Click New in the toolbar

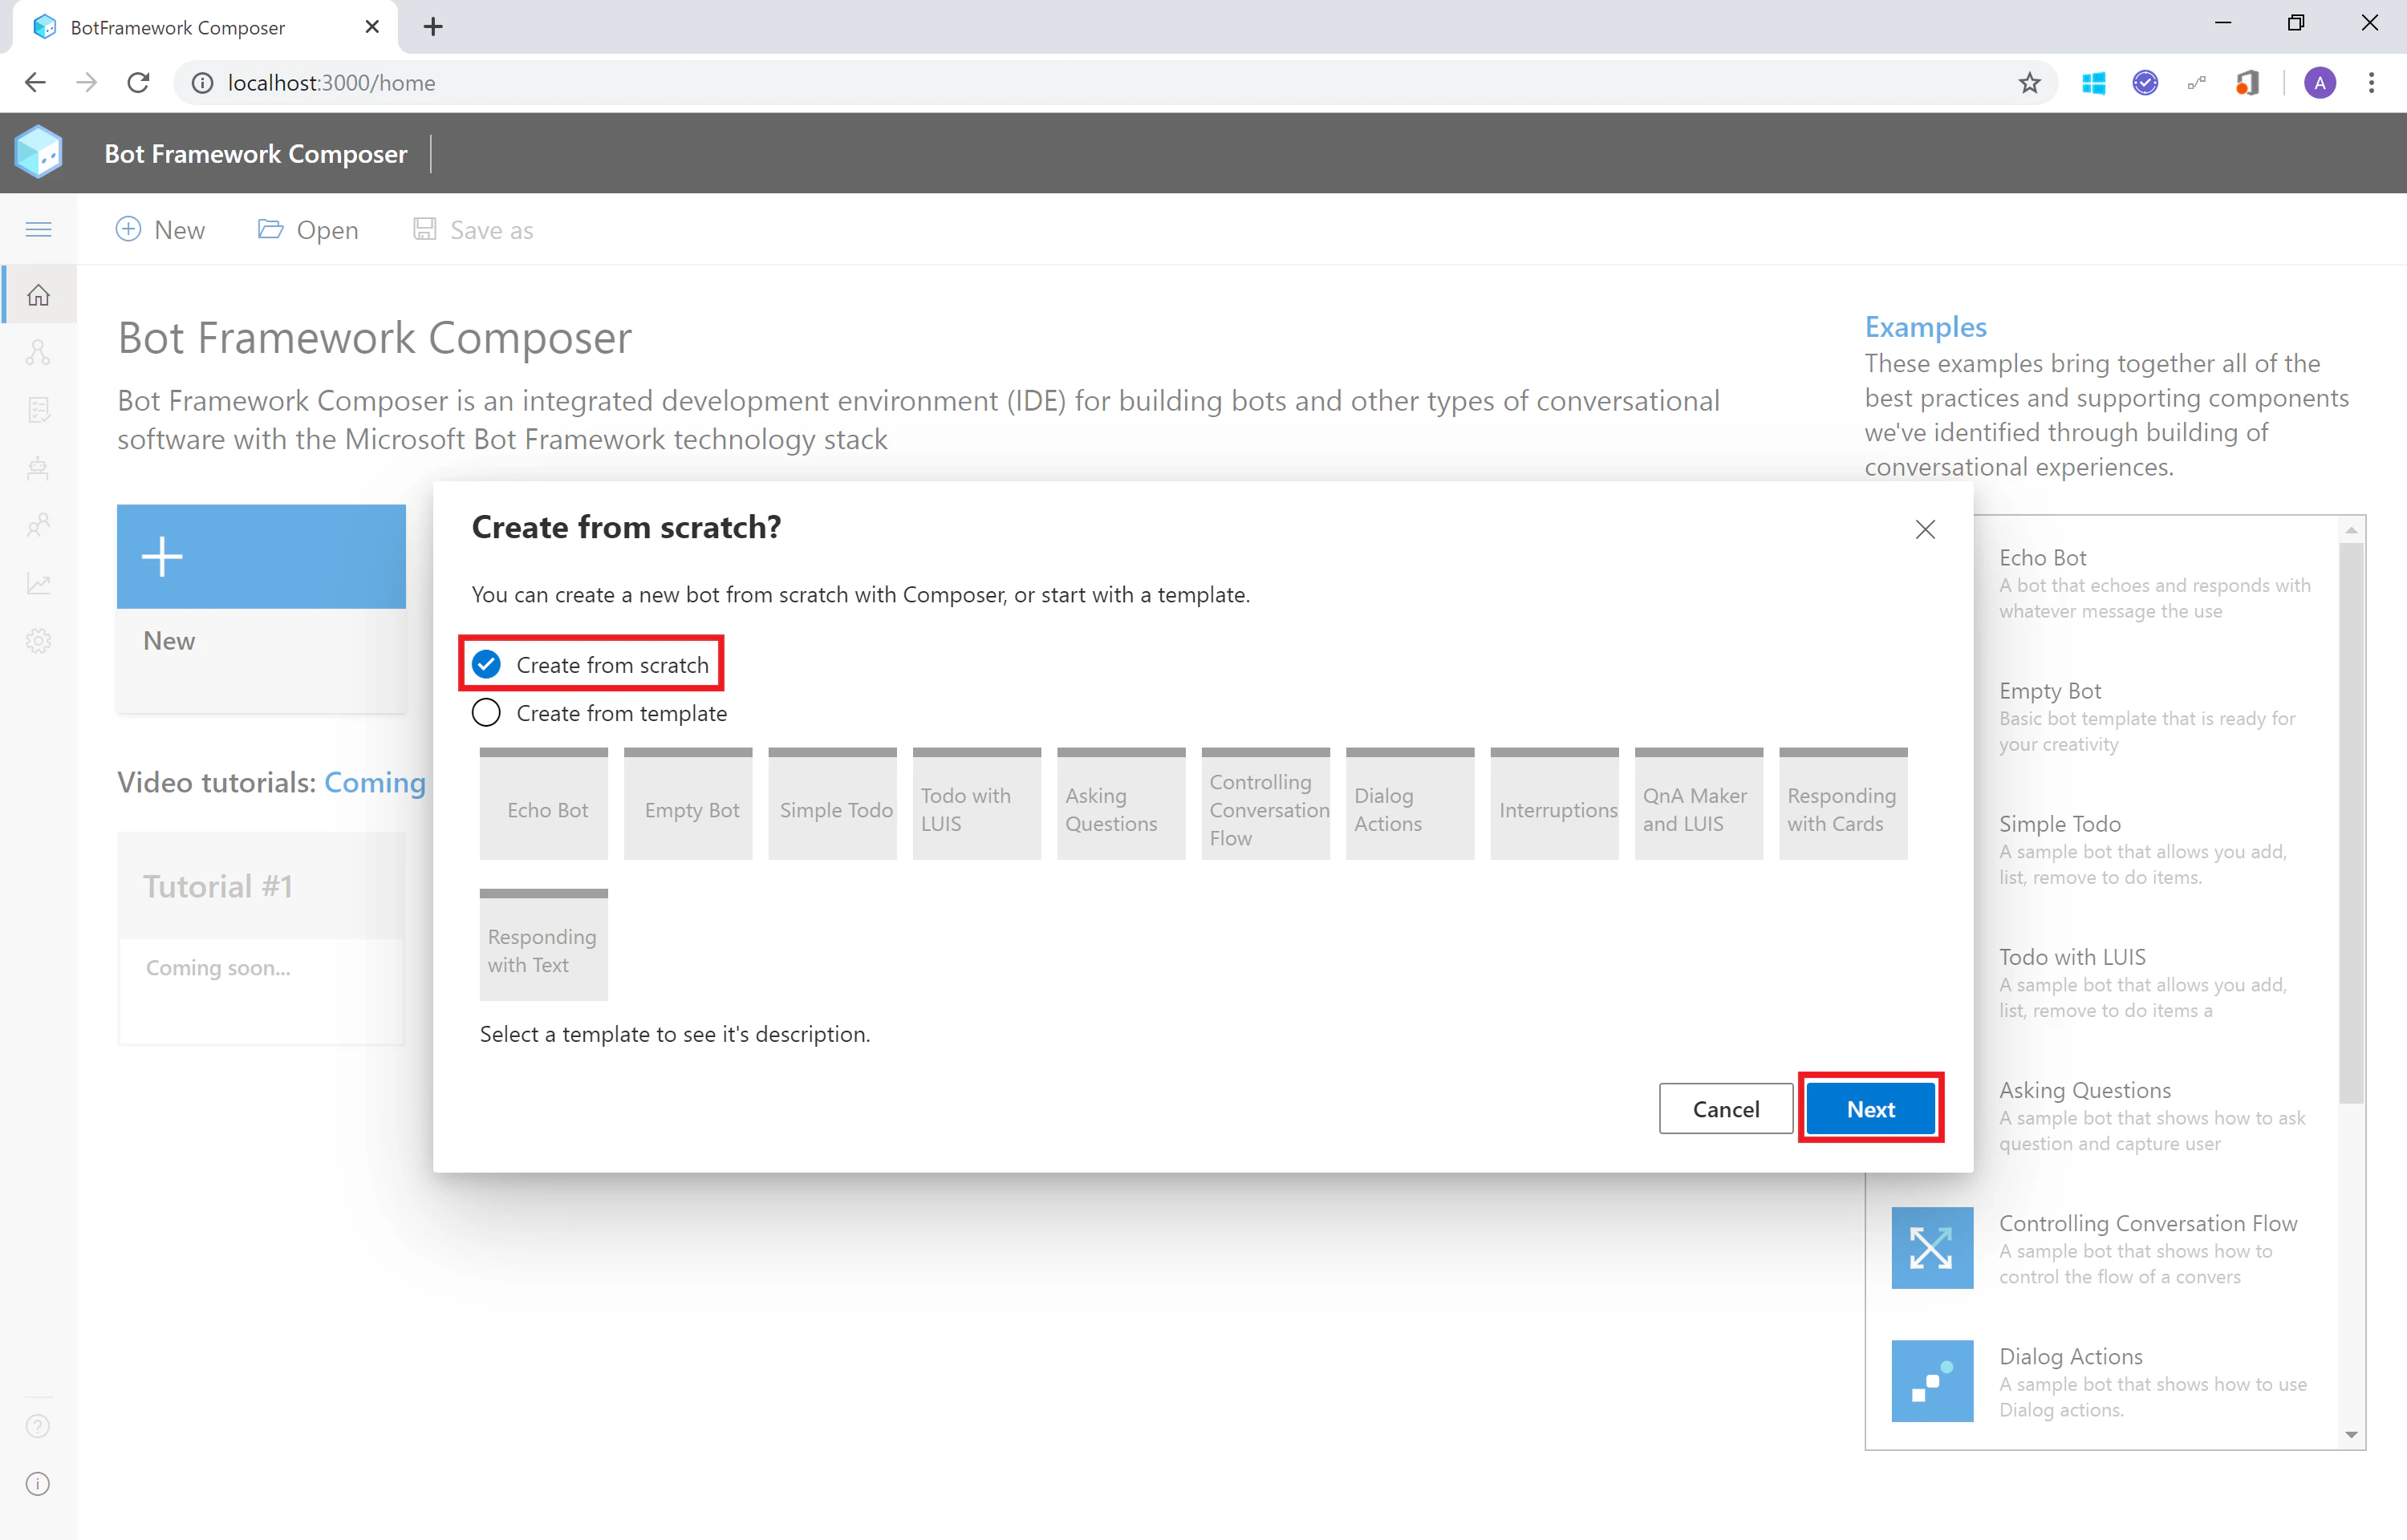tap(160, 230)
